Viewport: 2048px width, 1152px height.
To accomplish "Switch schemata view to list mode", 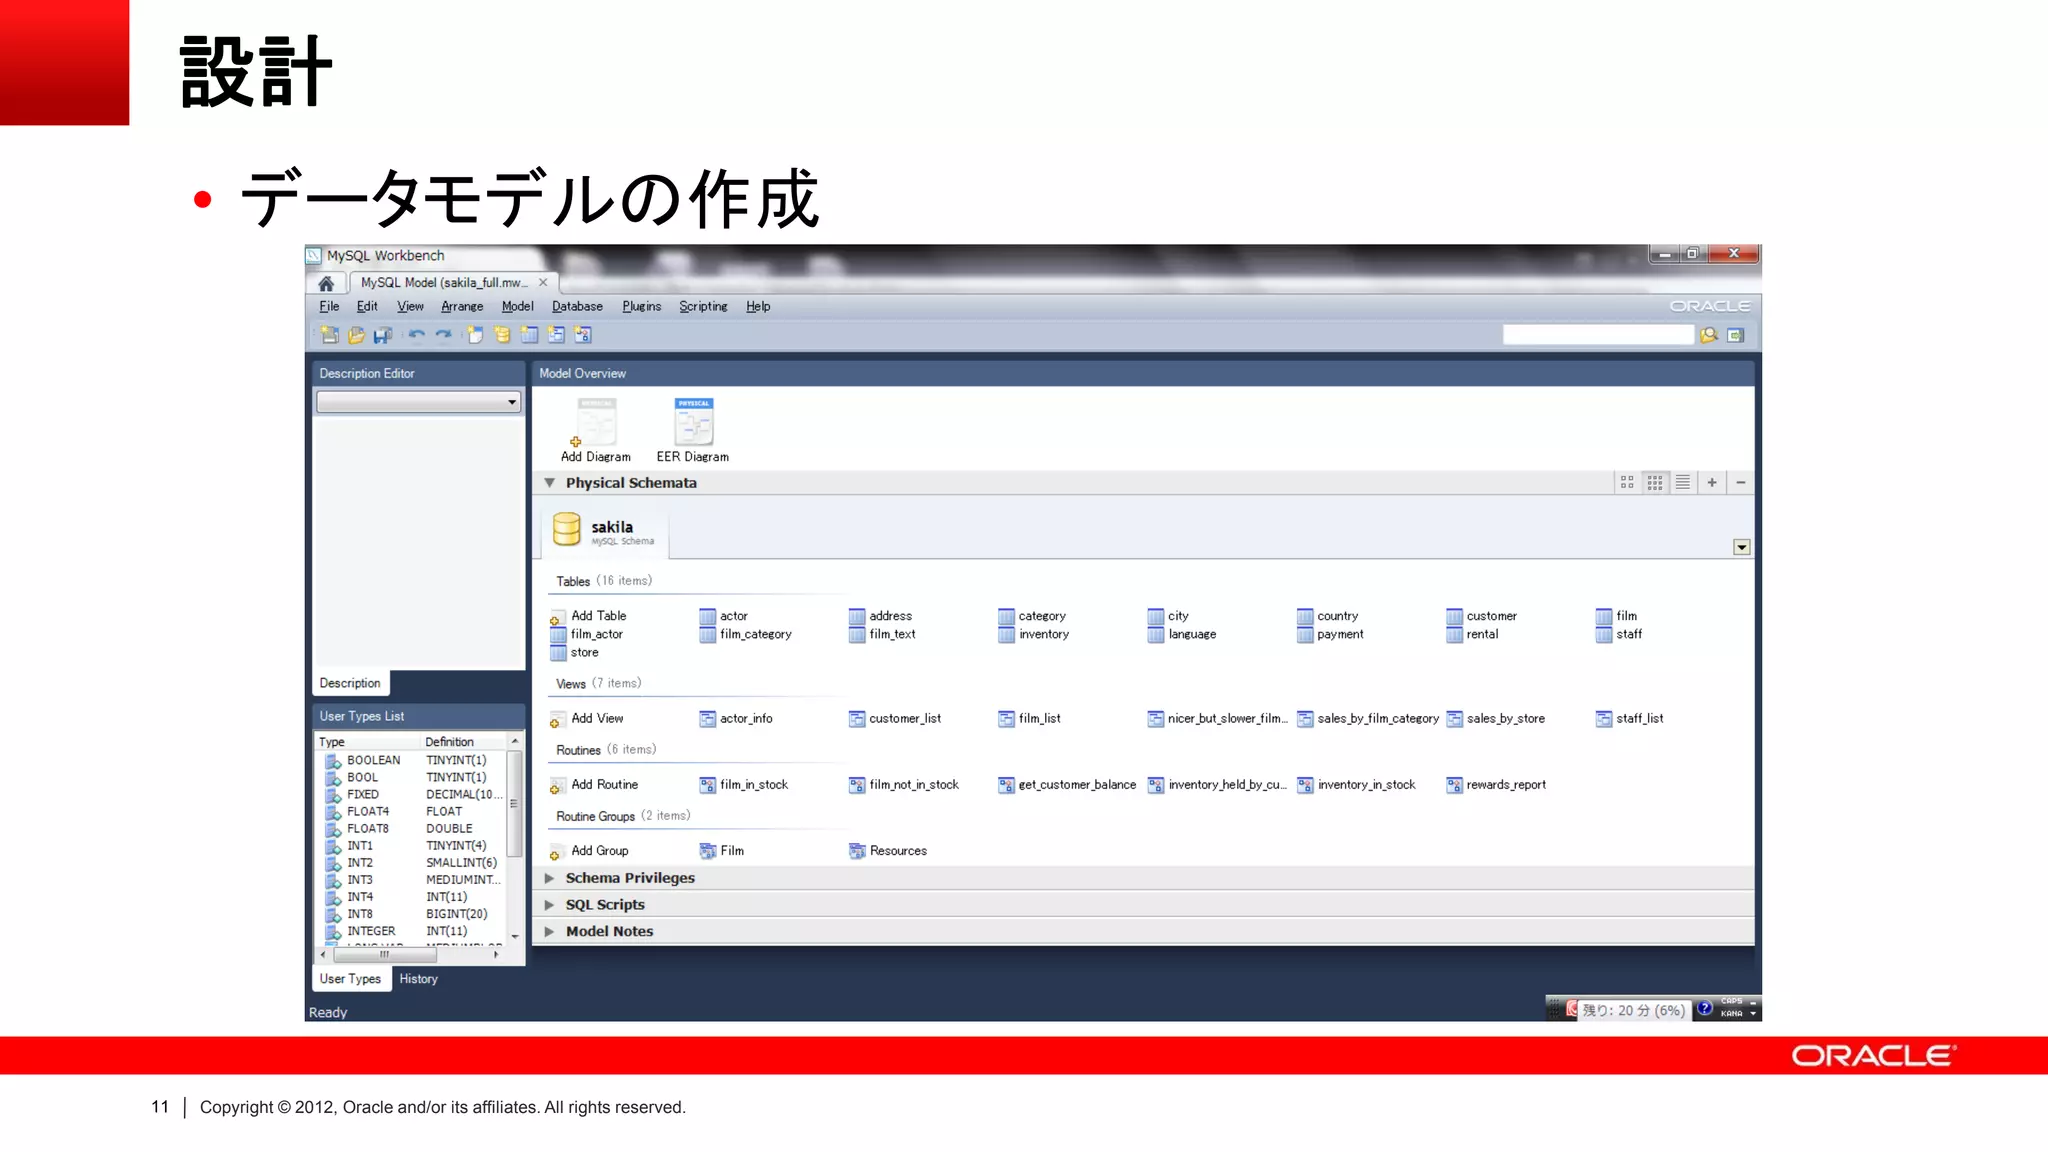I will [1683, 482].
